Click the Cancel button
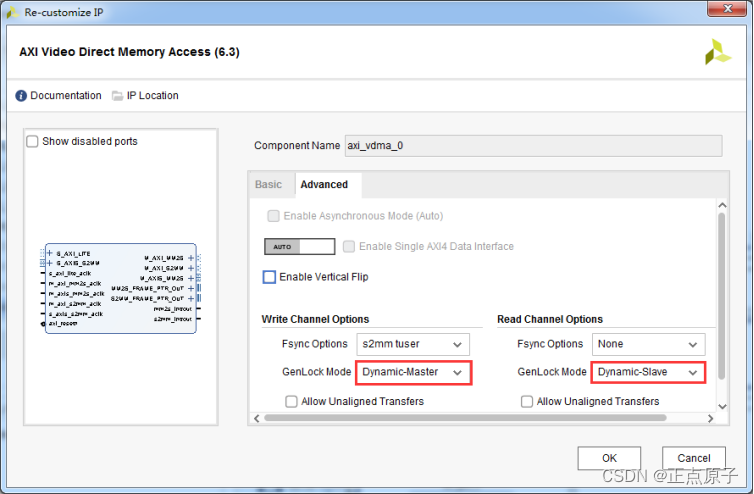 click(x=693, y=458)
